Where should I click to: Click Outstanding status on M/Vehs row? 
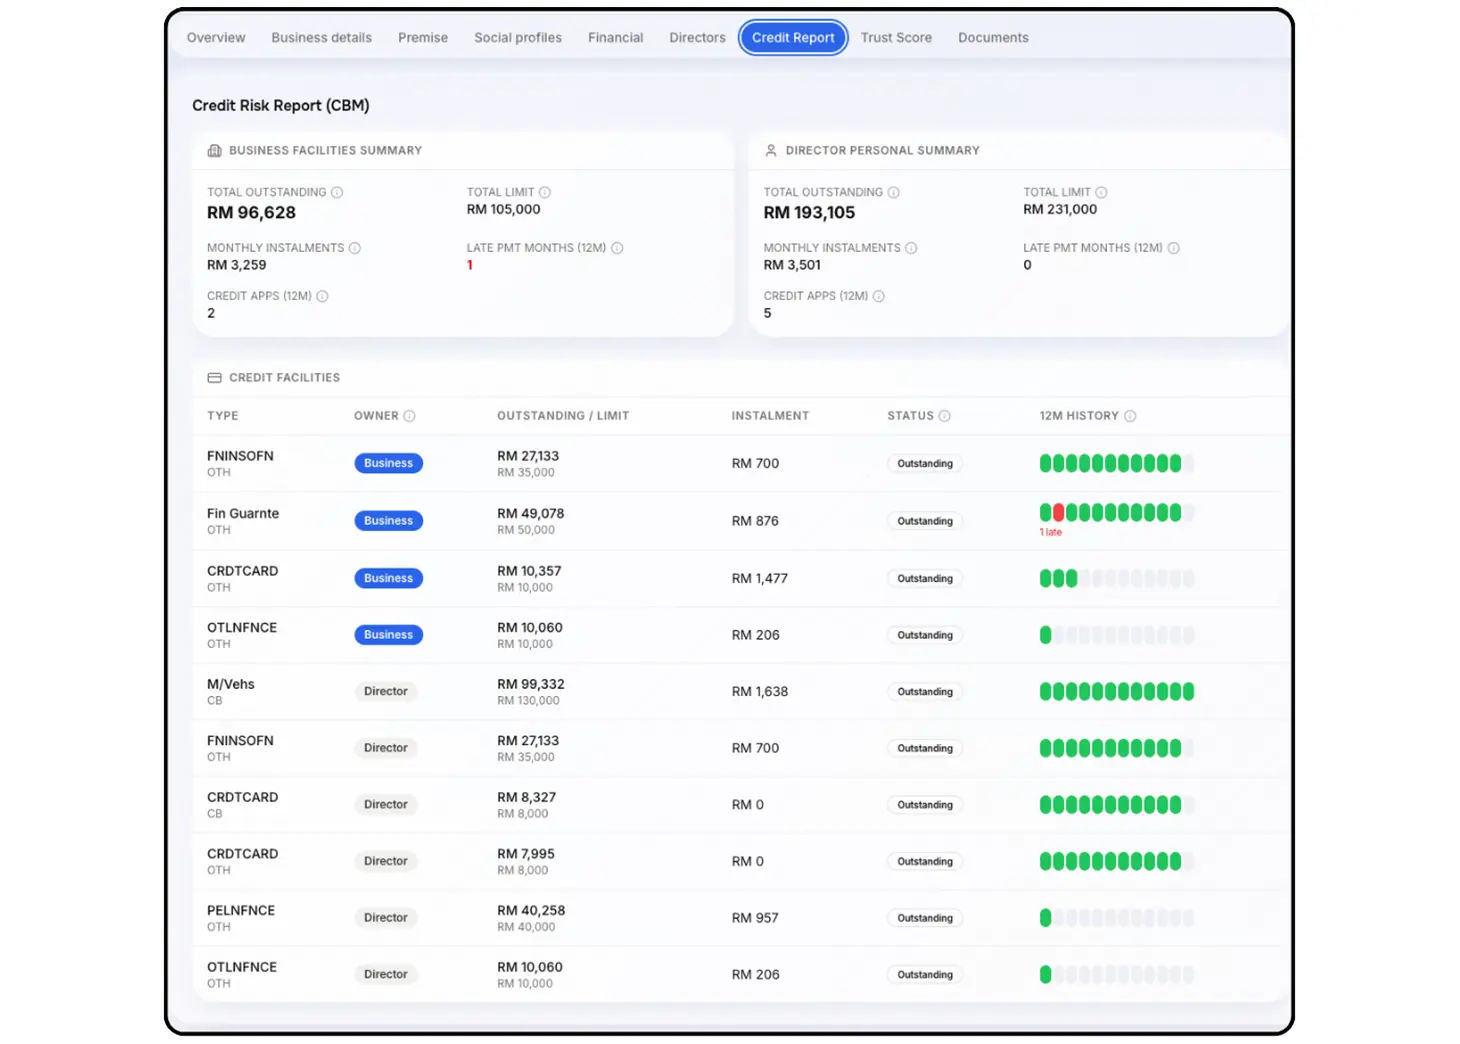click(925, 692)
